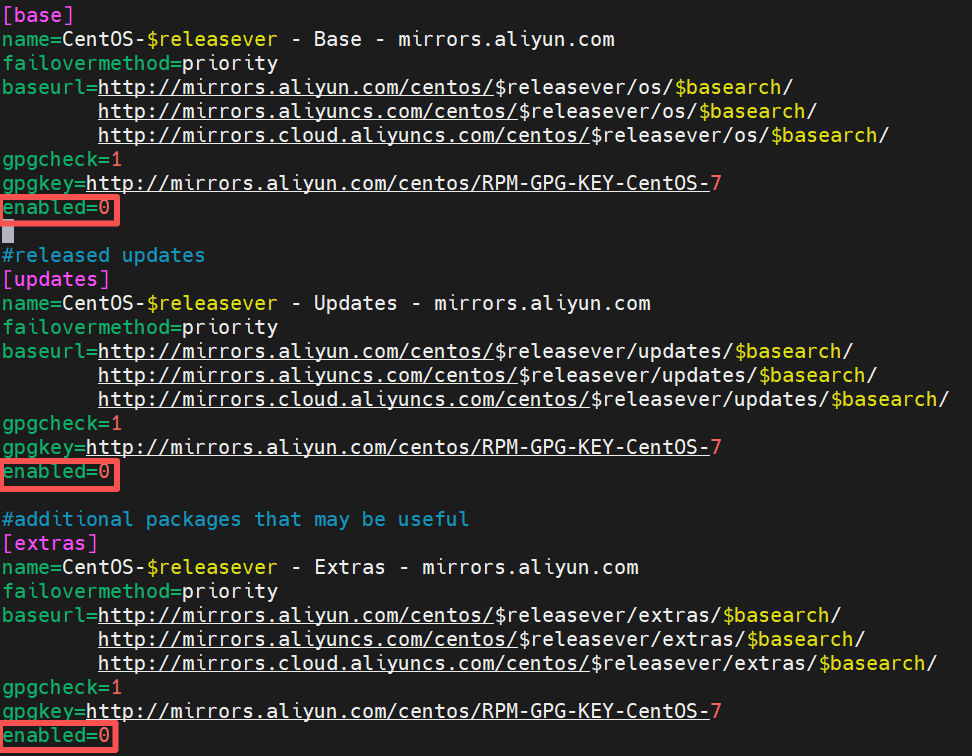
Task: Click the [extras] section header
Action: pyautogui.click(x=50, y=543)
